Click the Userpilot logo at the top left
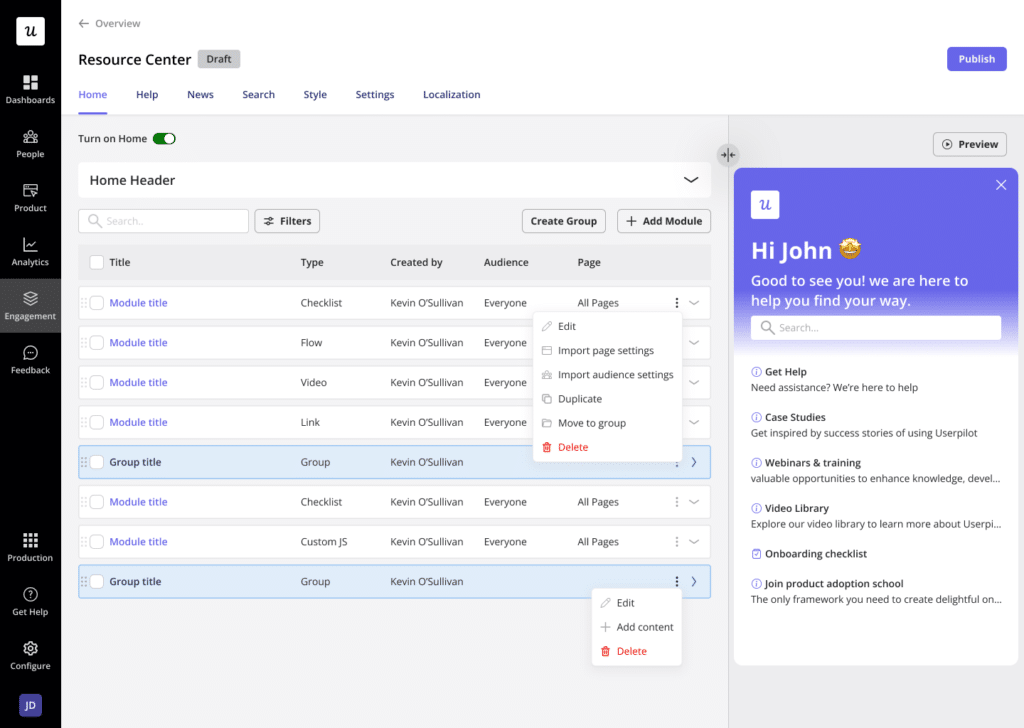1024x728 pixels. (30, 30)
